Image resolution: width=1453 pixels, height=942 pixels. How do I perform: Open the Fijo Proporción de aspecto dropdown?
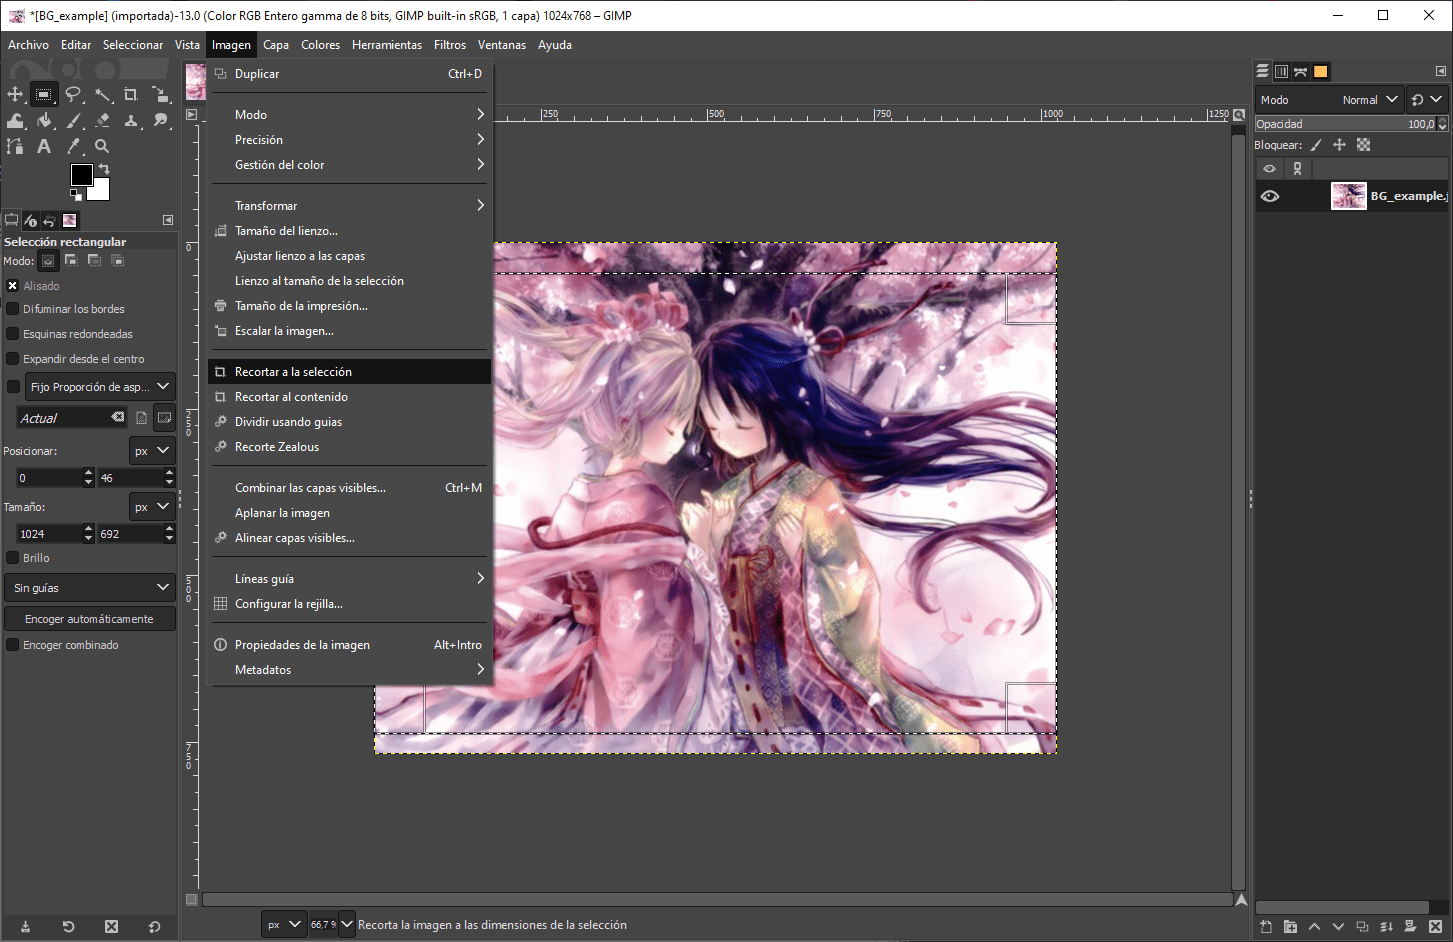point(100,387)
